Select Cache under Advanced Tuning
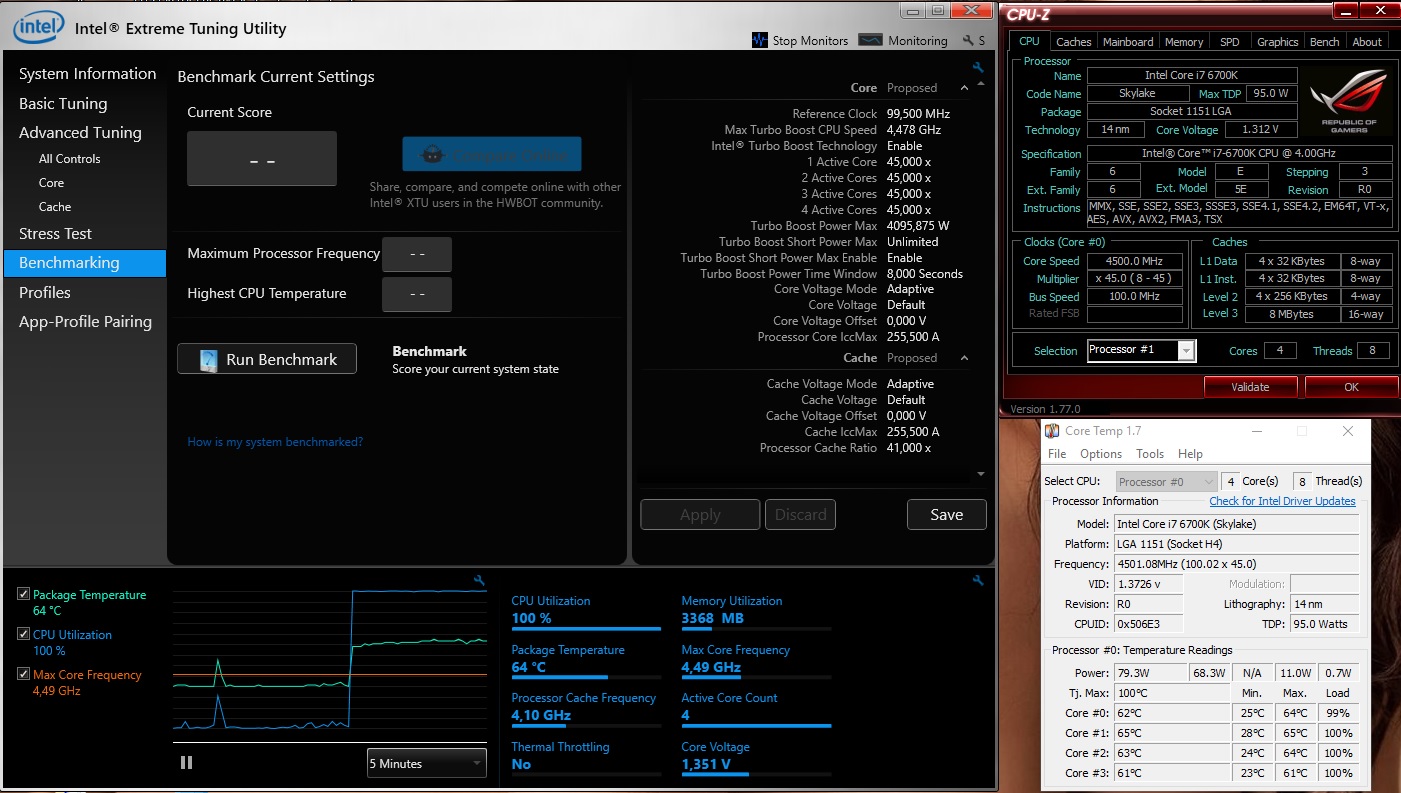Image resolution: width=1401 pixels, height=793 pixels. point(55,207)
